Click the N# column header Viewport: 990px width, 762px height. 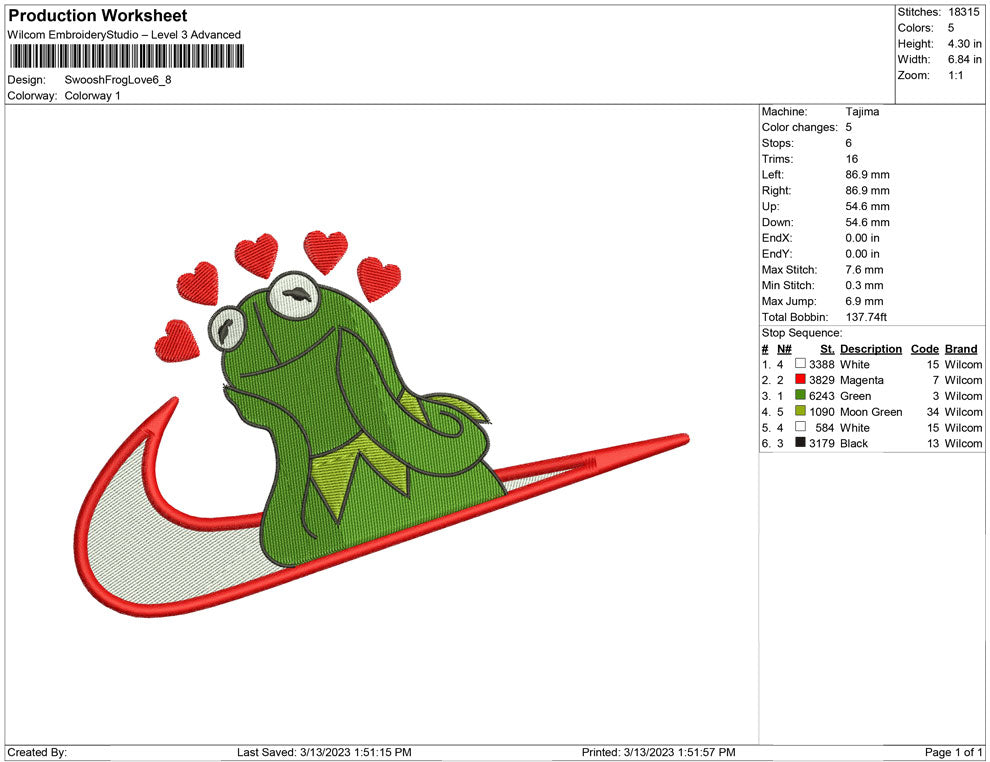click(x=784, y=349)
